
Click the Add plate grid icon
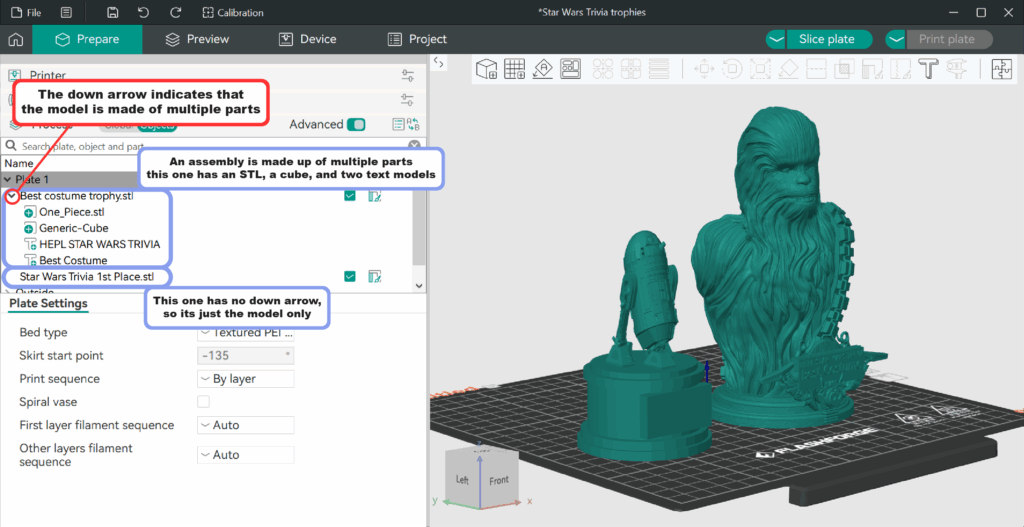[x=515, y=69]
